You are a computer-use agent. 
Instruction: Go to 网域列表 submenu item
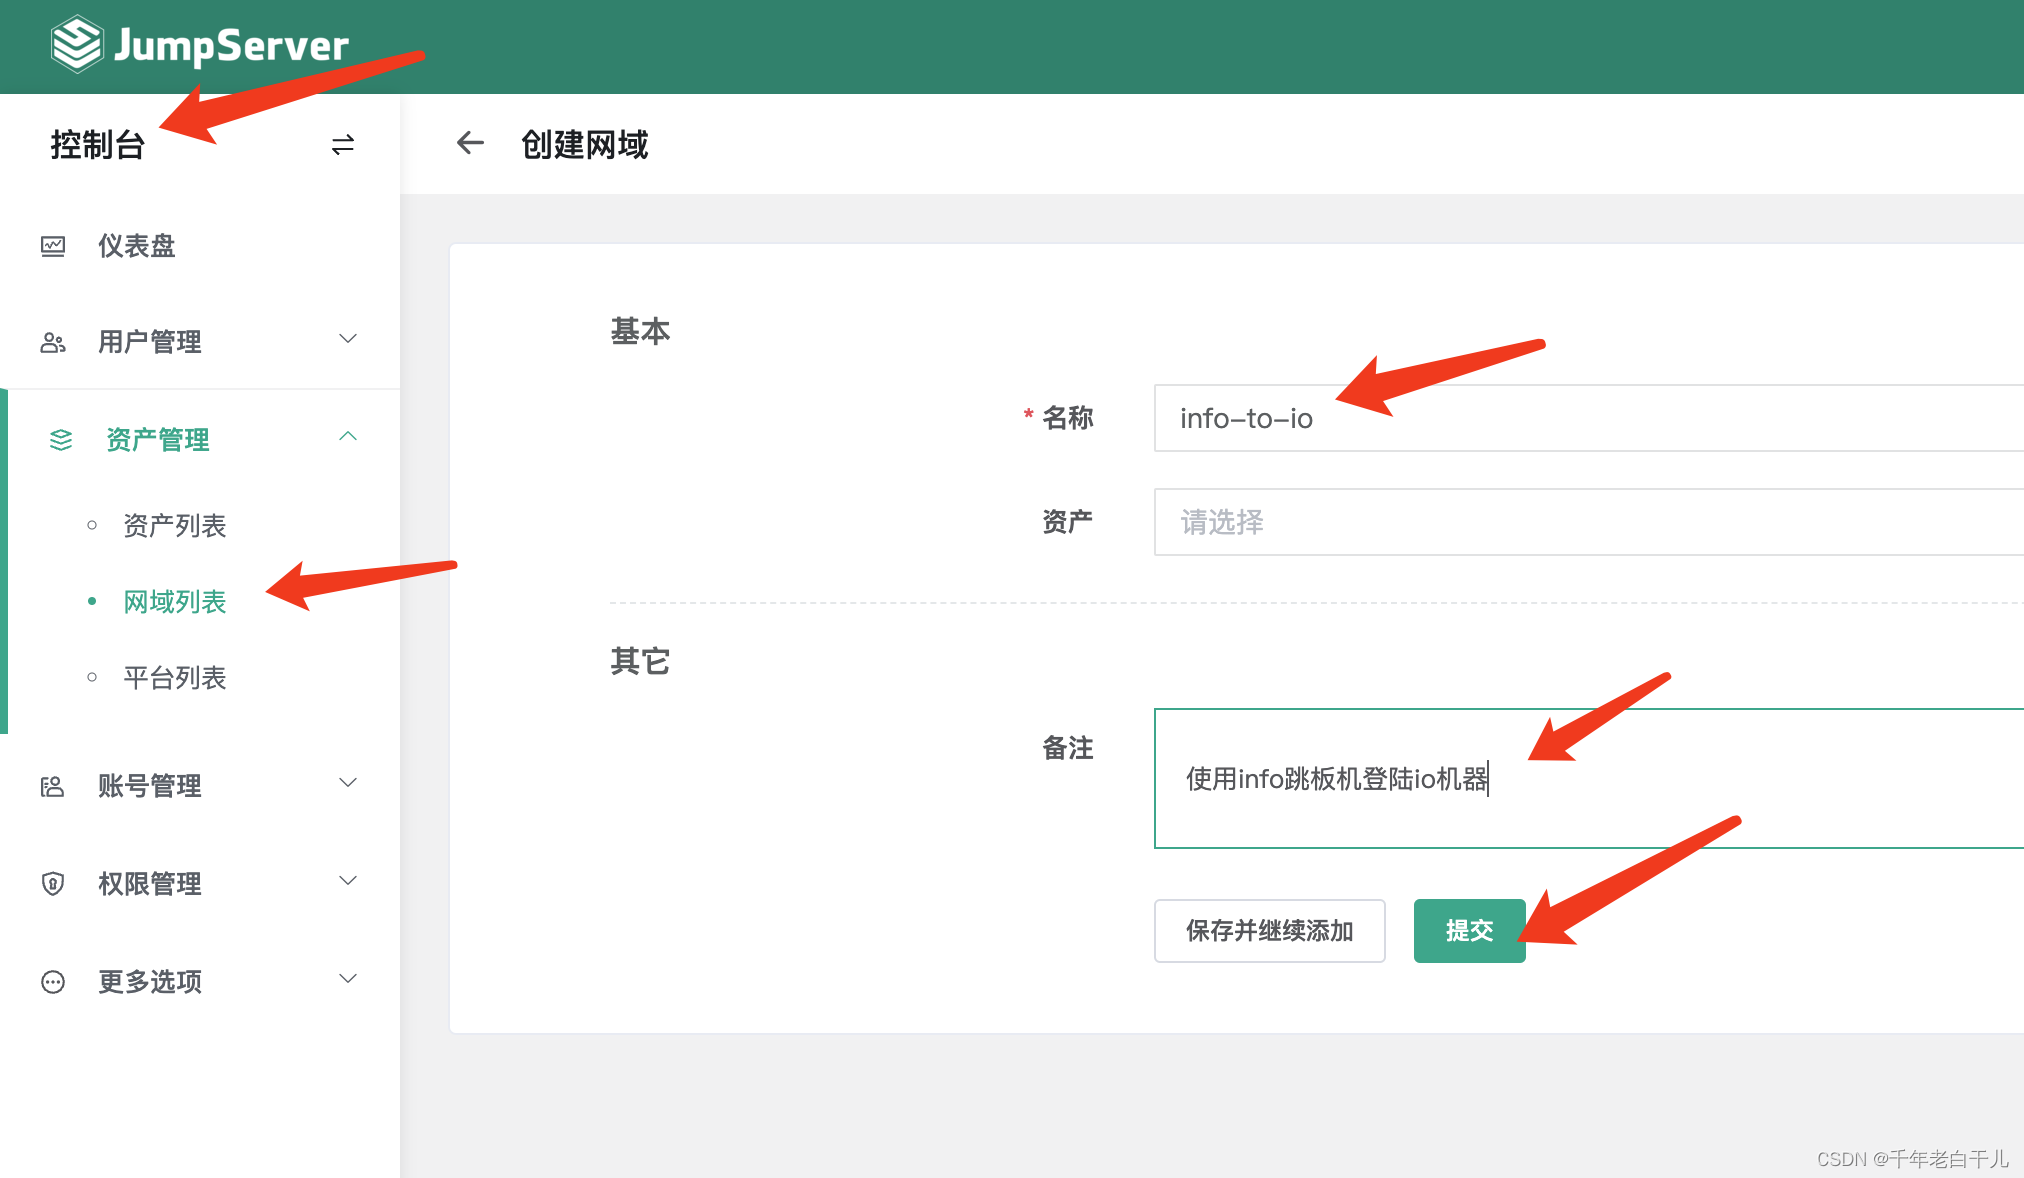click(175, 602)
